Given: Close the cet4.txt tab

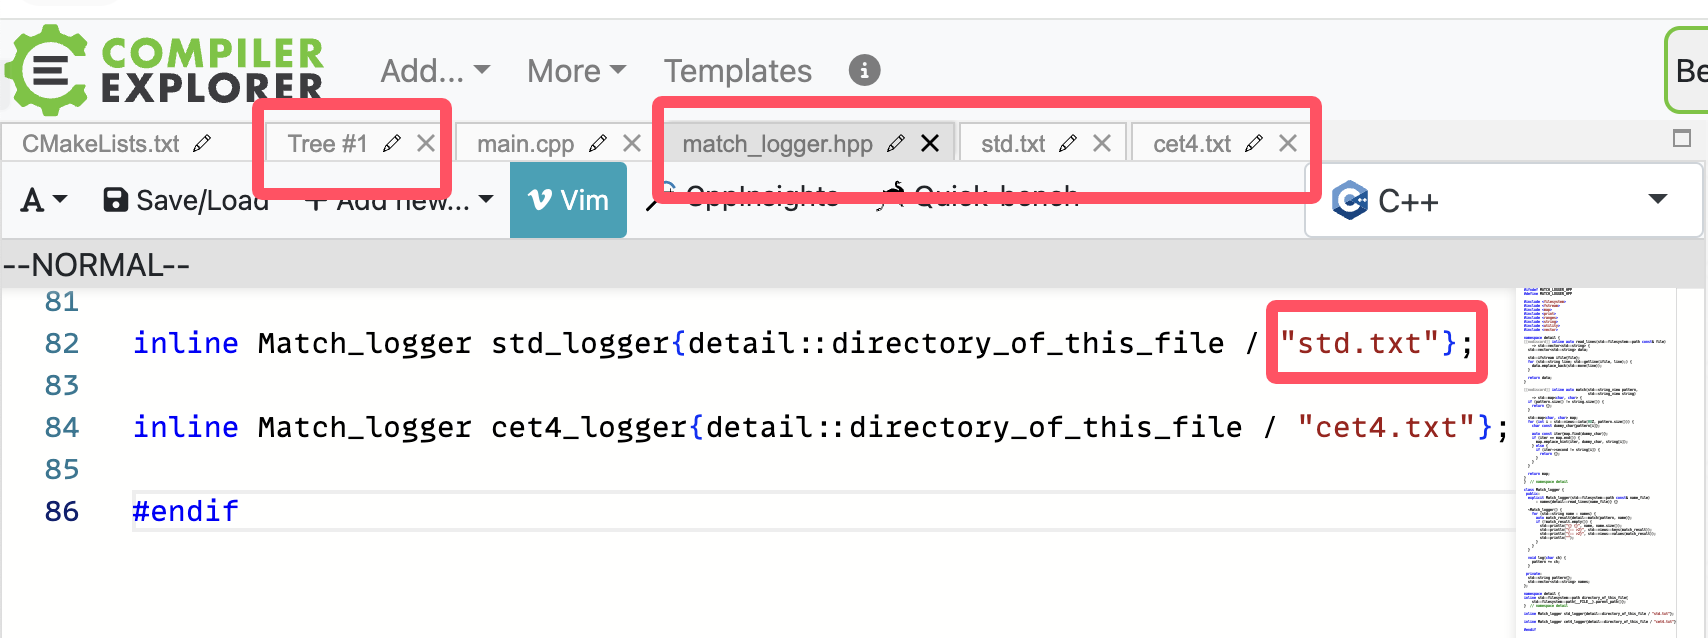Looking at the screenshot, I should [1288, 143].
